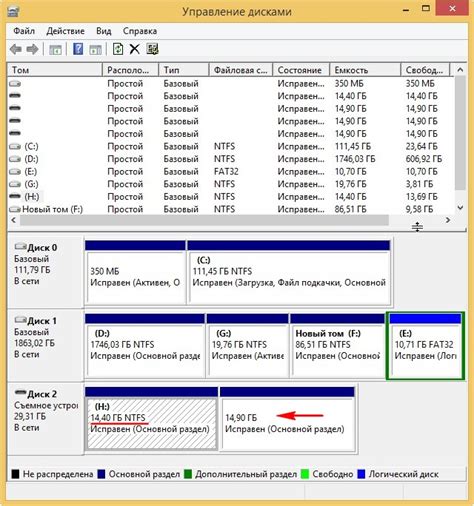Click the Refresh toolbar icon
This screenshot has width=474, height=506.
click(118, 49)
